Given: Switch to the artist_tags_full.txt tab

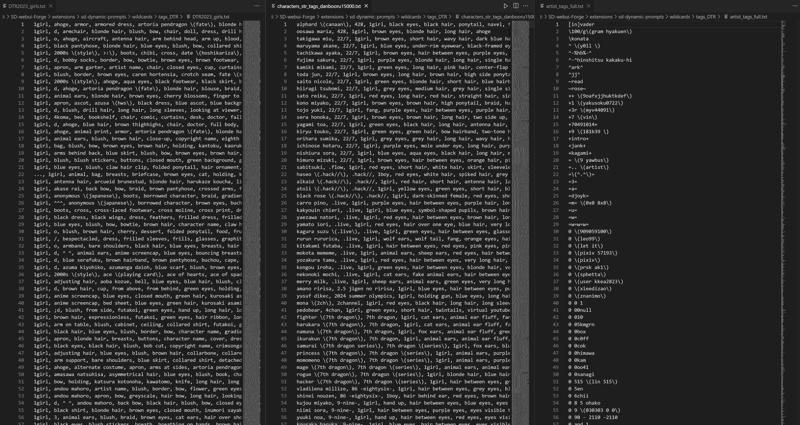Looking at the screenshot, I should click(565, 6).
